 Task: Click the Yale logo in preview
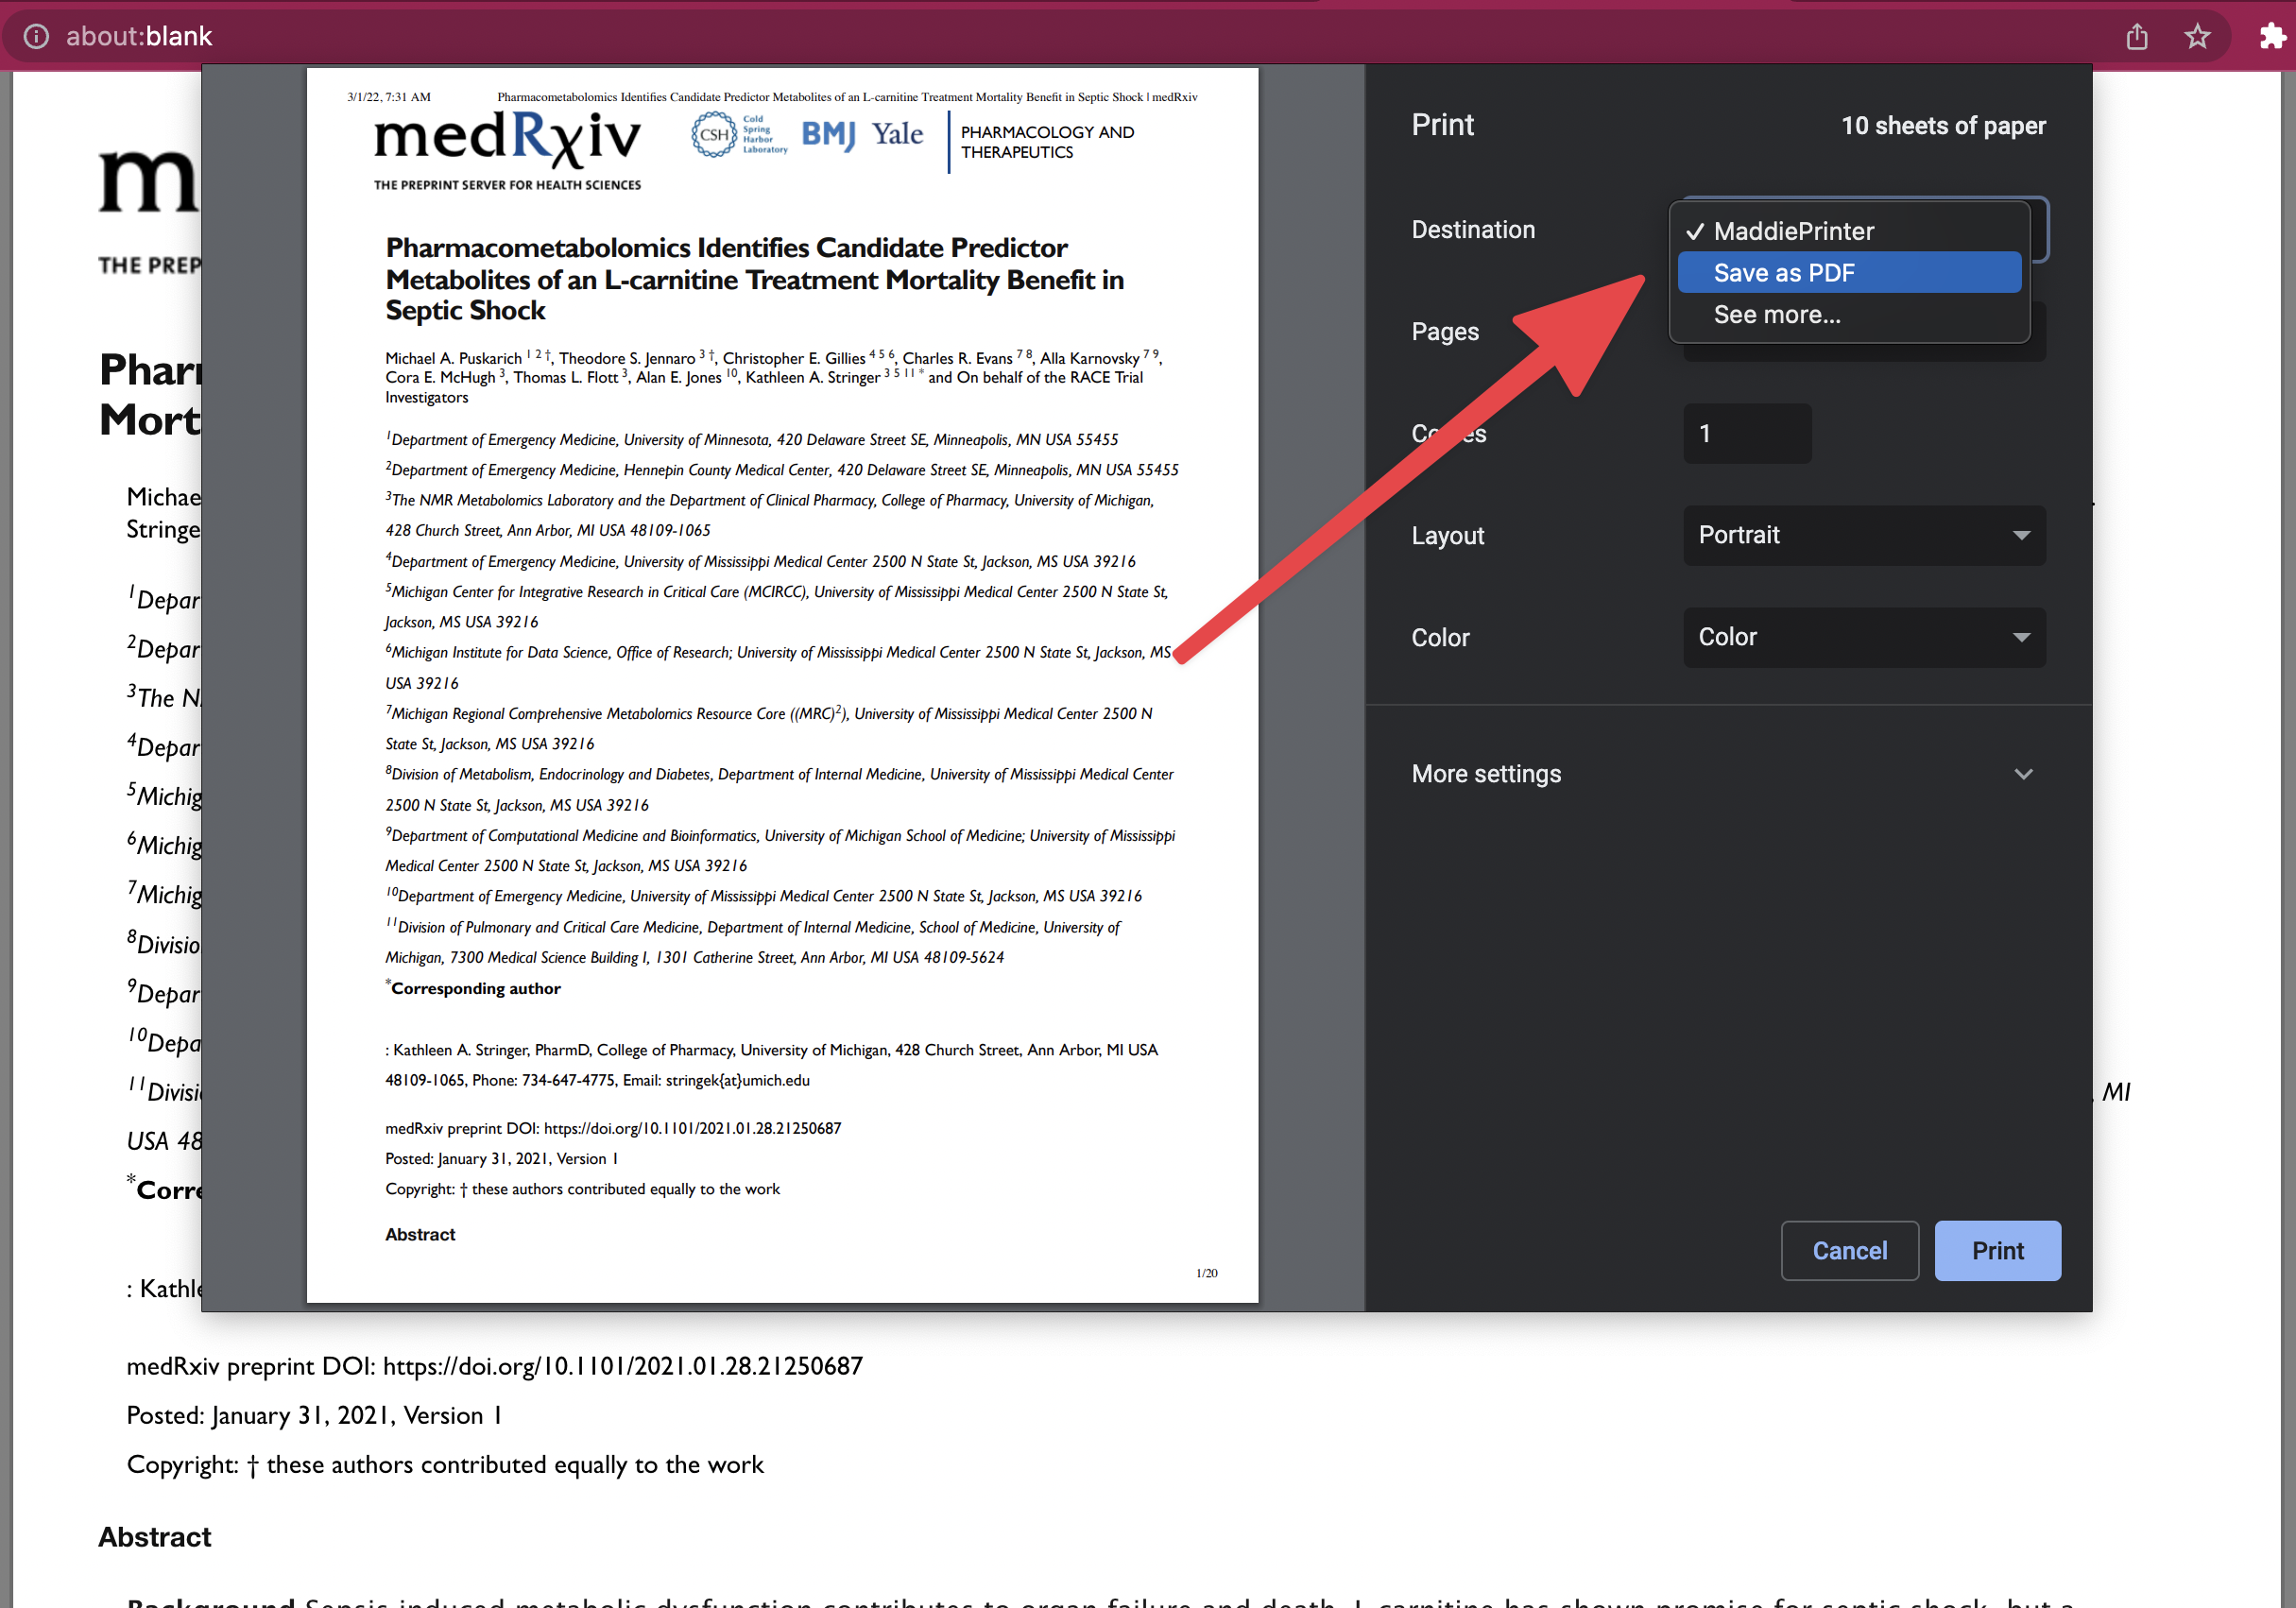[x=897, y=134]
